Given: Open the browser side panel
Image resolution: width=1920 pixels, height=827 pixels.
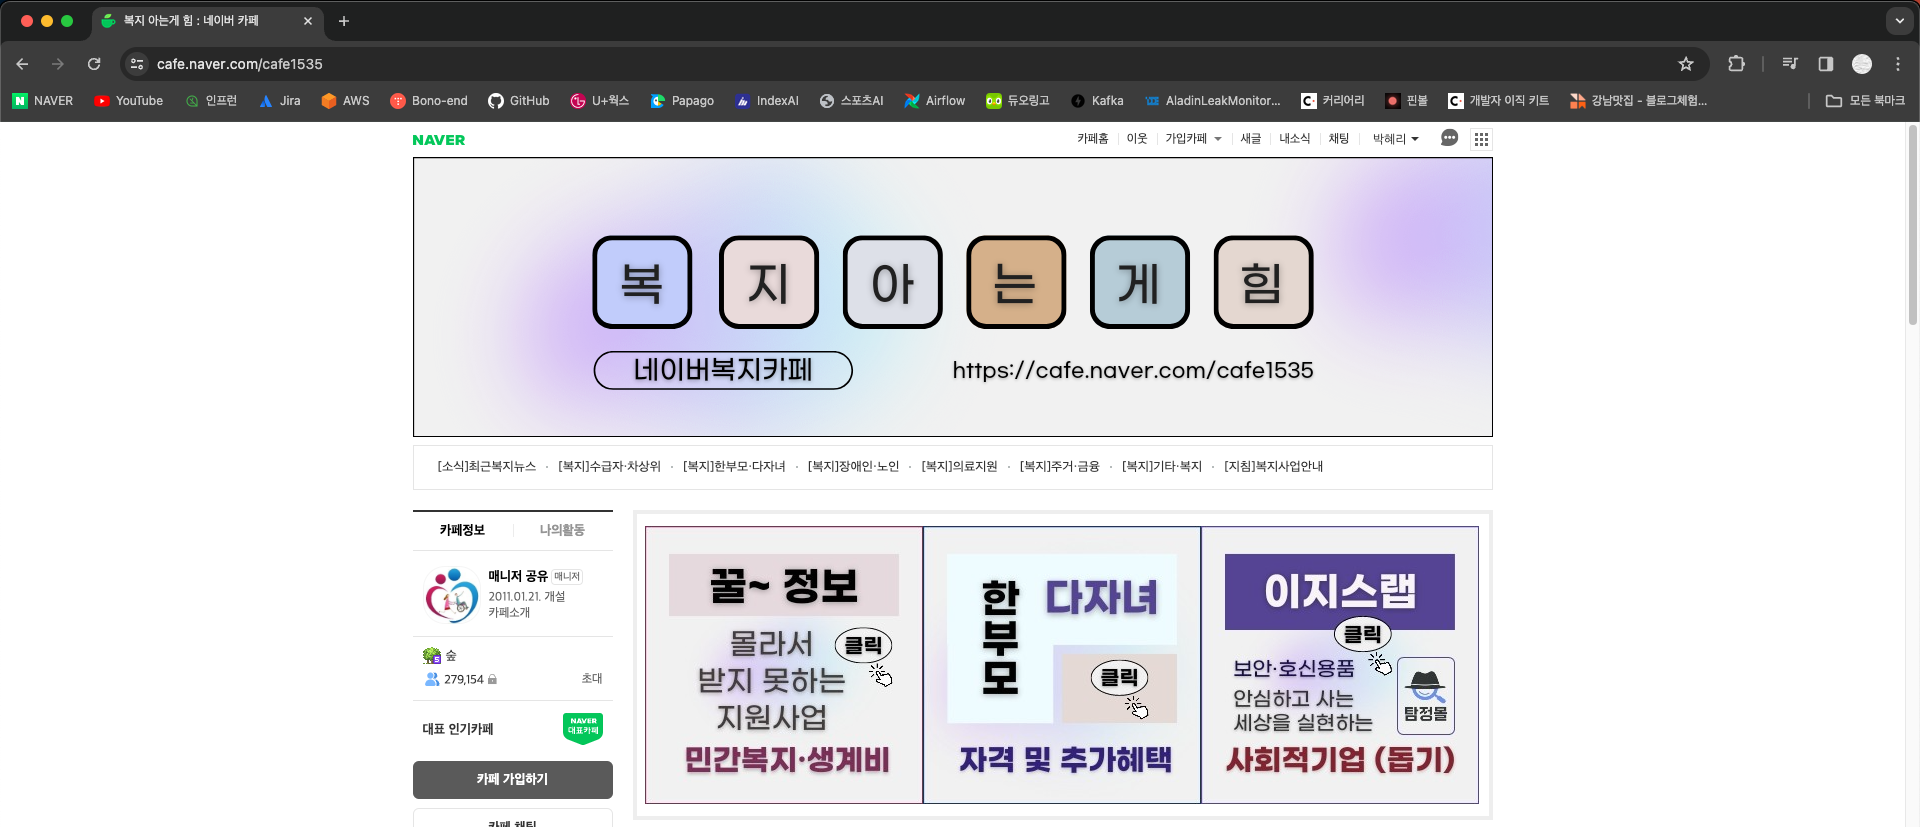Looking at the screenshot, I should (1826, 64).
